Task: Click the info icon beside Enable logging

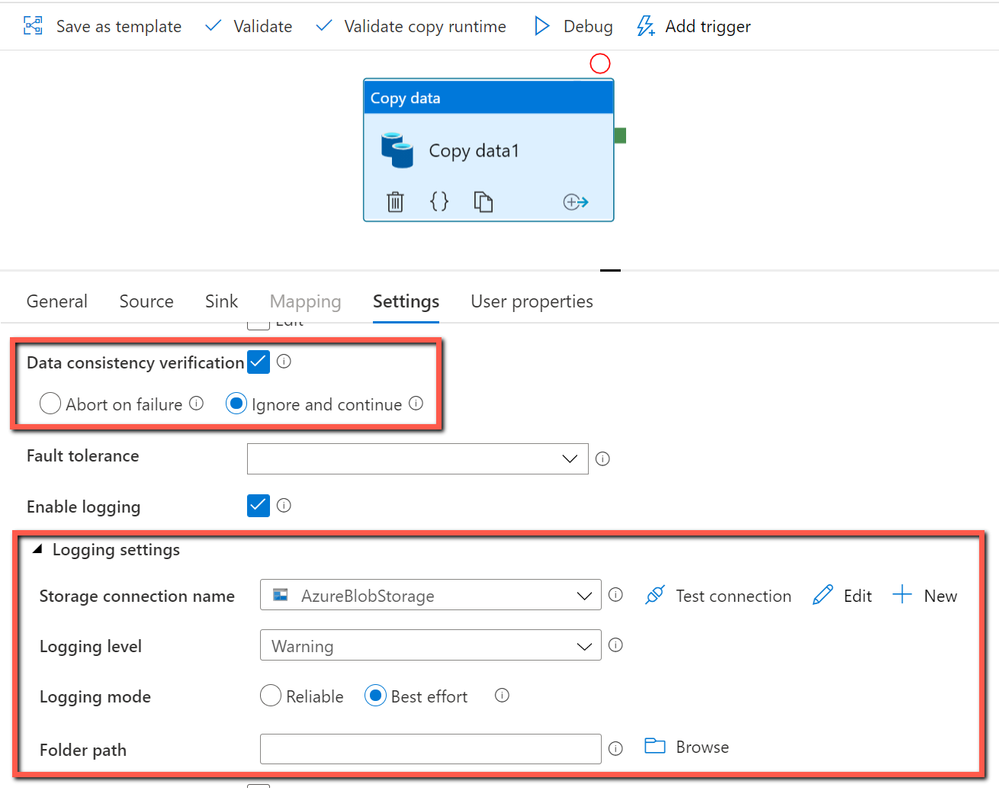Action: (284, 505)
